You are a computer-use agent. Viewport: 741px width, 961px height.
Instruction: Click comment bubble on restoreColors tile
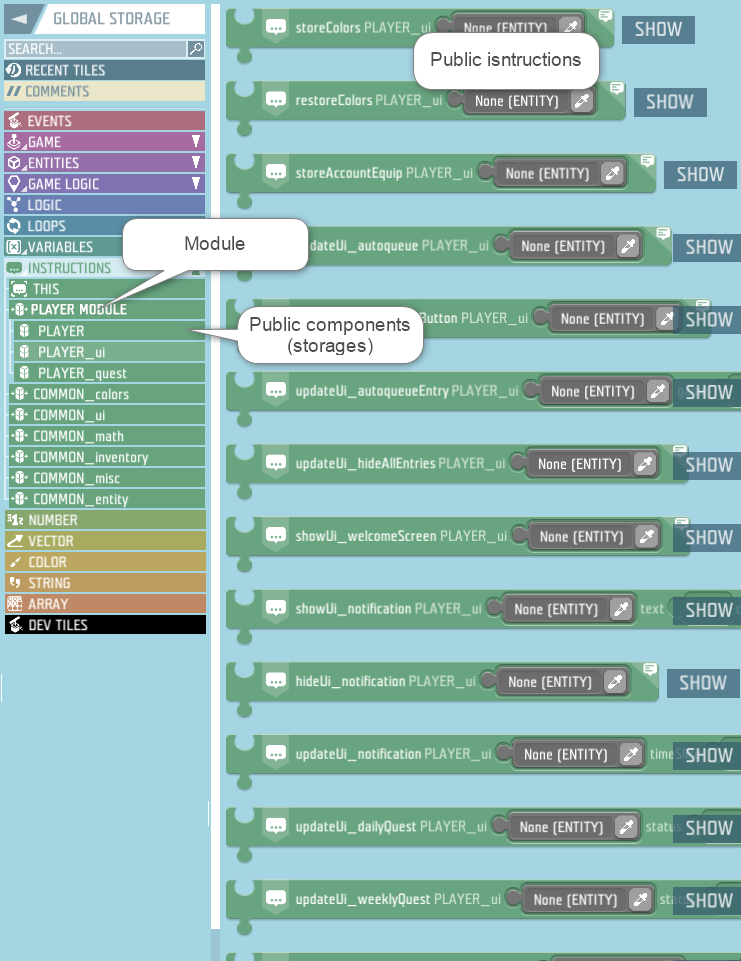617,88
